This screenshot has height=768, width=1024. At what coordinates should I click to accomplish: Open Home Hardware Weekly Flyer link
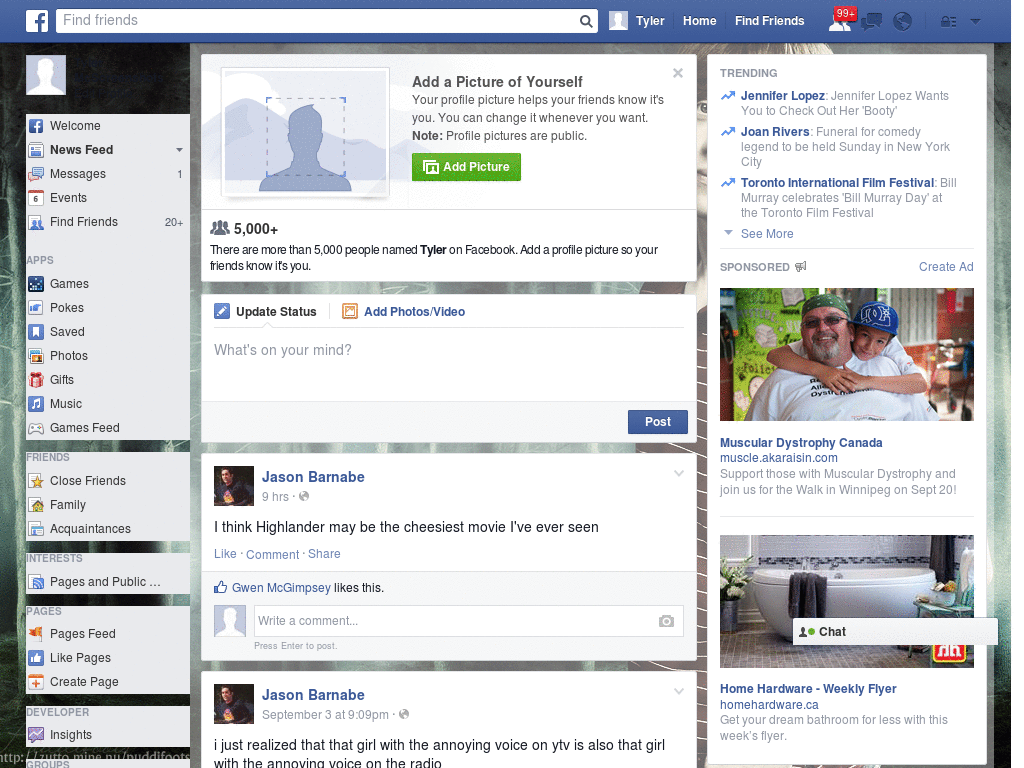coord(808,689)
